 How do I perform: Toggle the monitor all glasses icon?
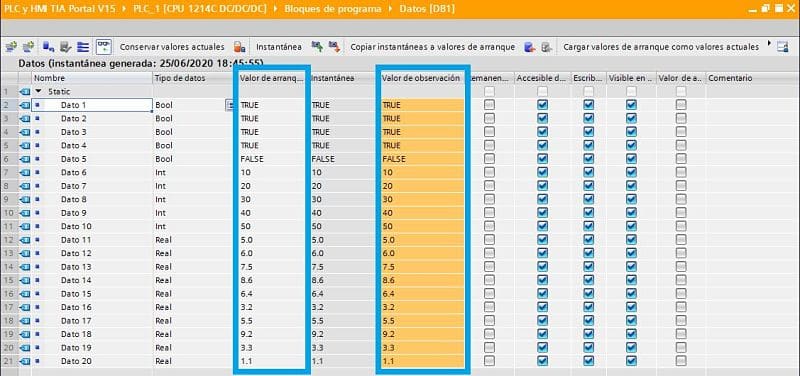(104, 47)
